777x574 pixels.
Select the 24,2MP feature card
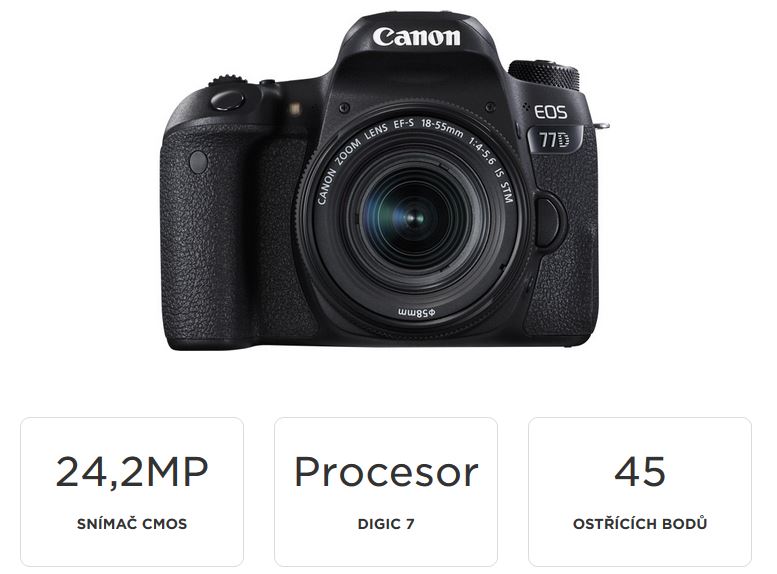[x=132, y=492]
